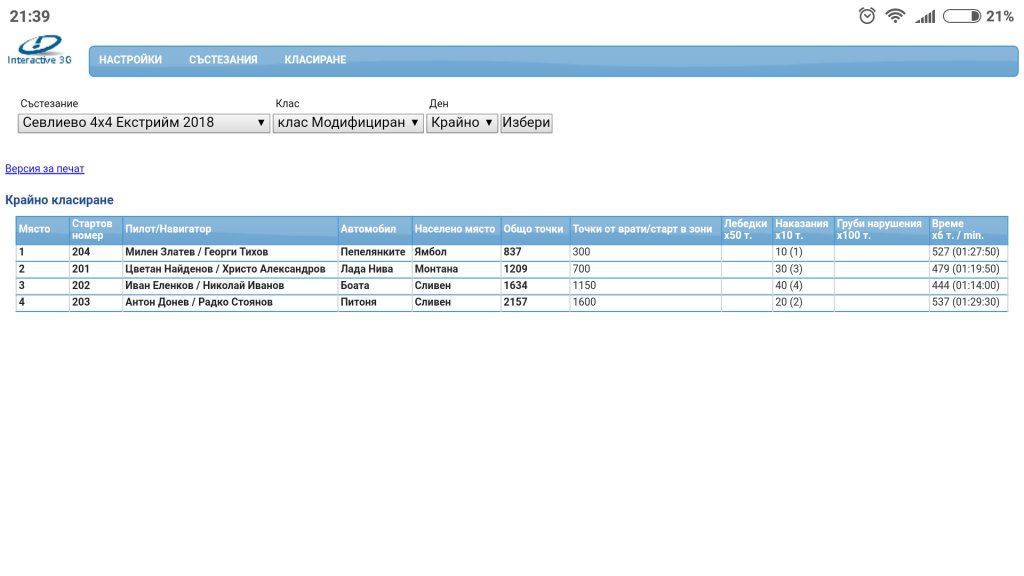Click the Пепелянките car cell
The image size is (1024, 576).
375,252
